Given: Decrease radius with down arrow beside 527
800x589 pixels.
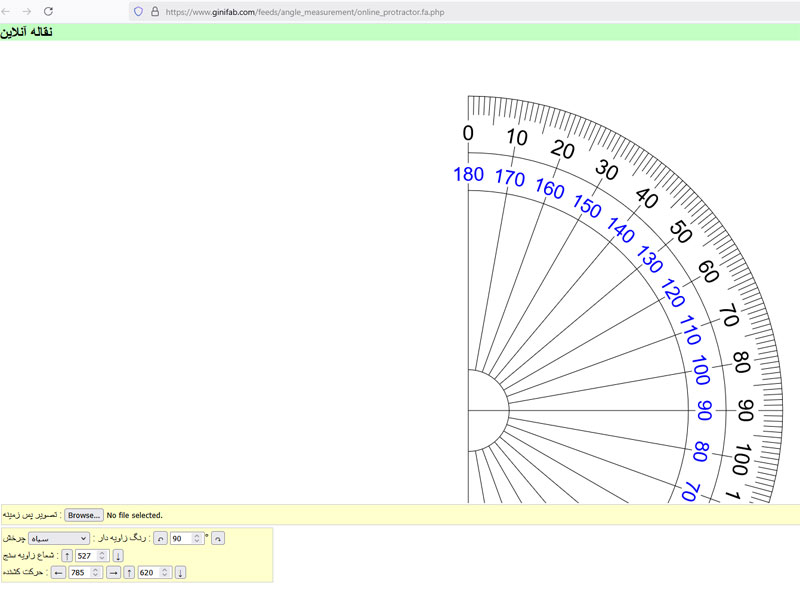Looking at the screenshot, I should coord(118,555).
